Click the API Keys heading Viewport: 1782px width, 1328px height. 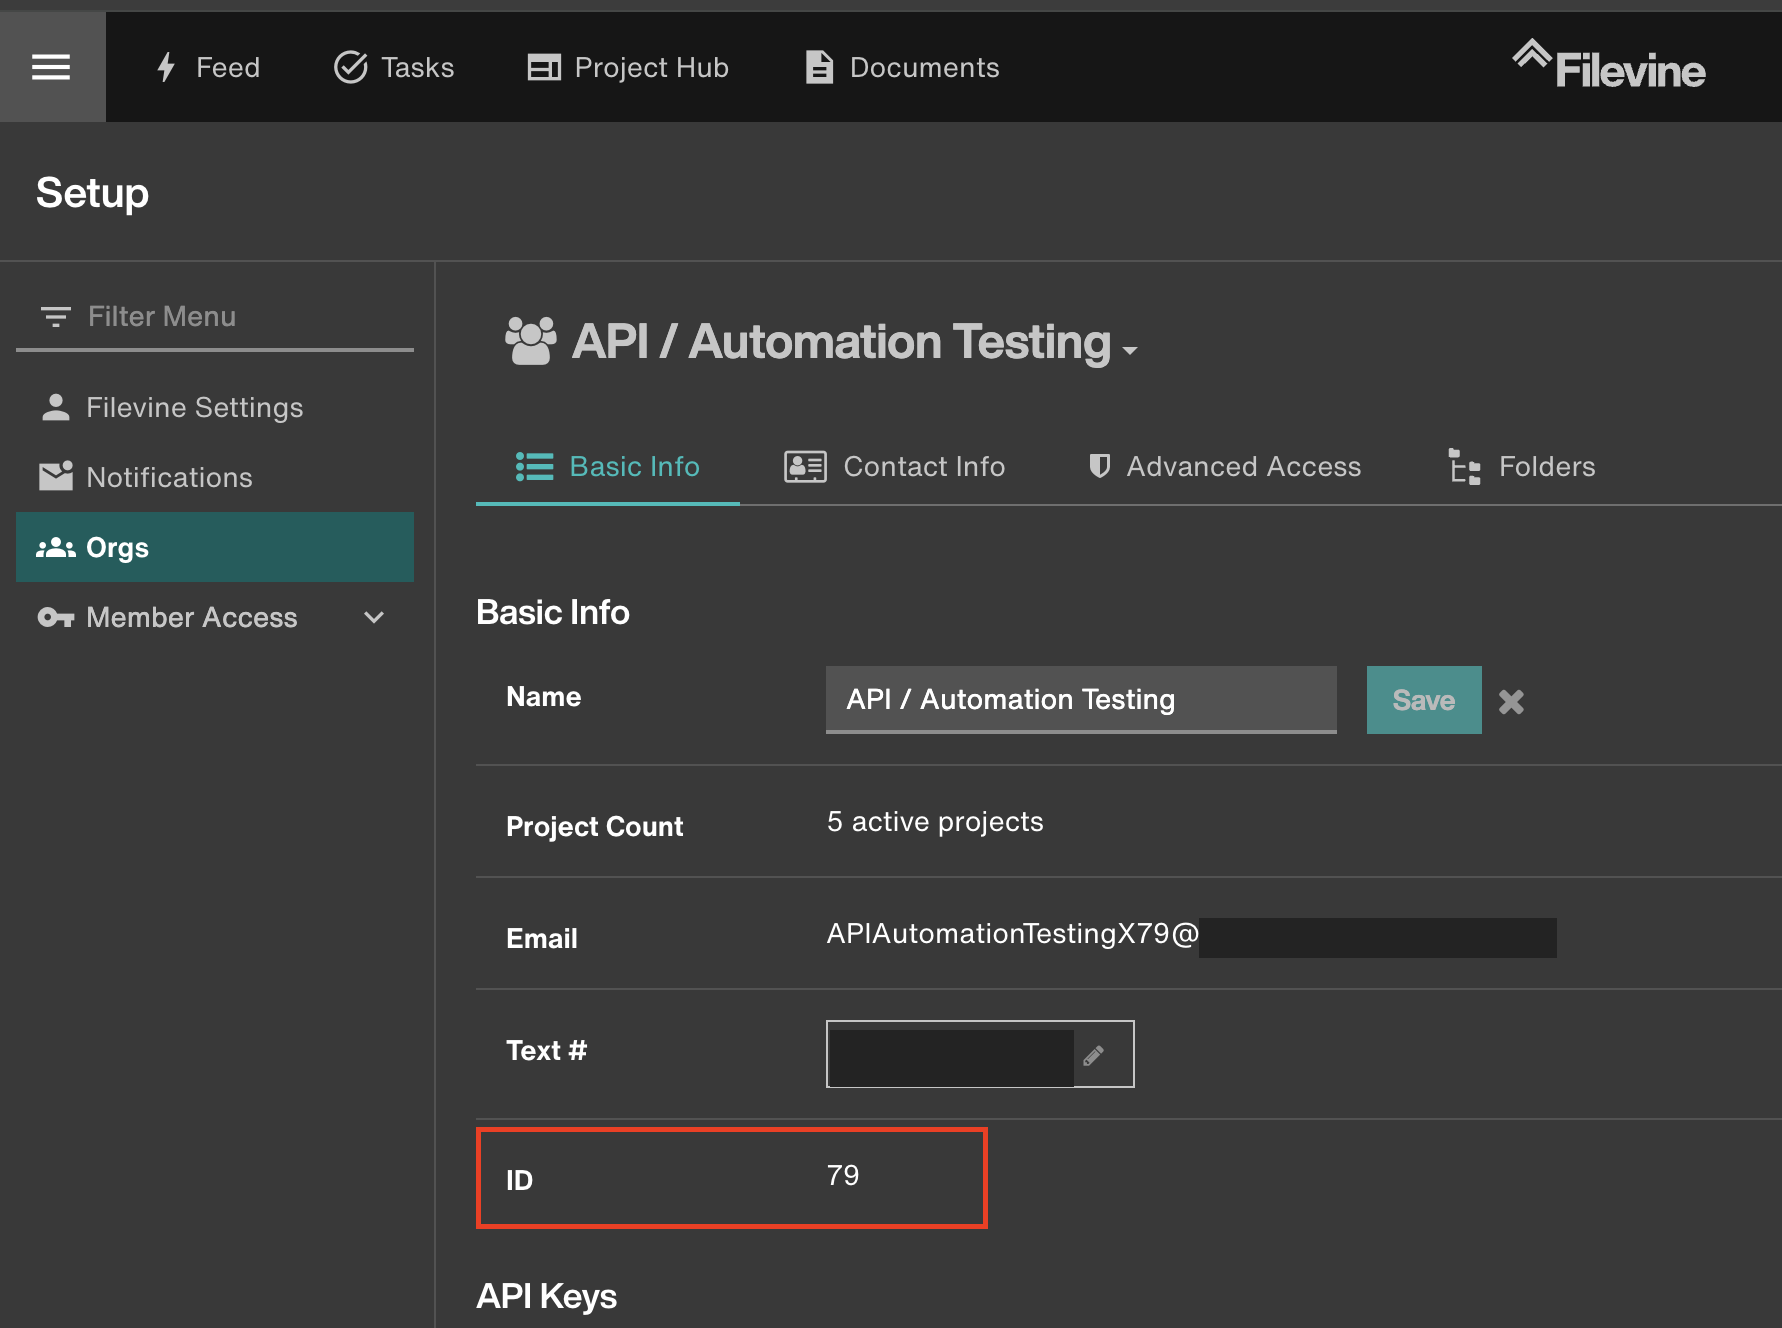(x=546, y=1296)
